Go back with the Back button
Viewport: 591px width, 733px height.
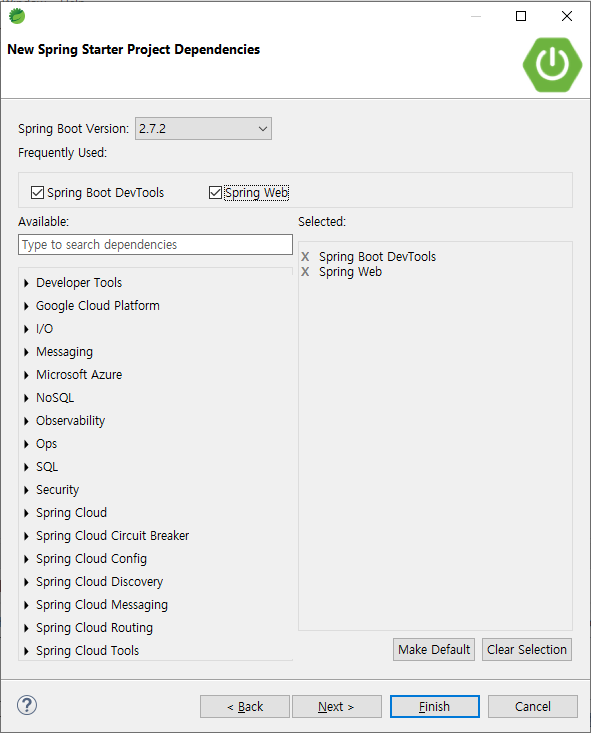(245, 706)
